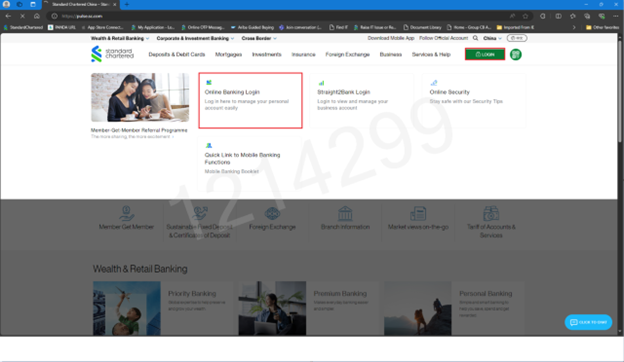624x362 pixels.
Task: Open the green QR code icon
Action: [x=516, y=54]
